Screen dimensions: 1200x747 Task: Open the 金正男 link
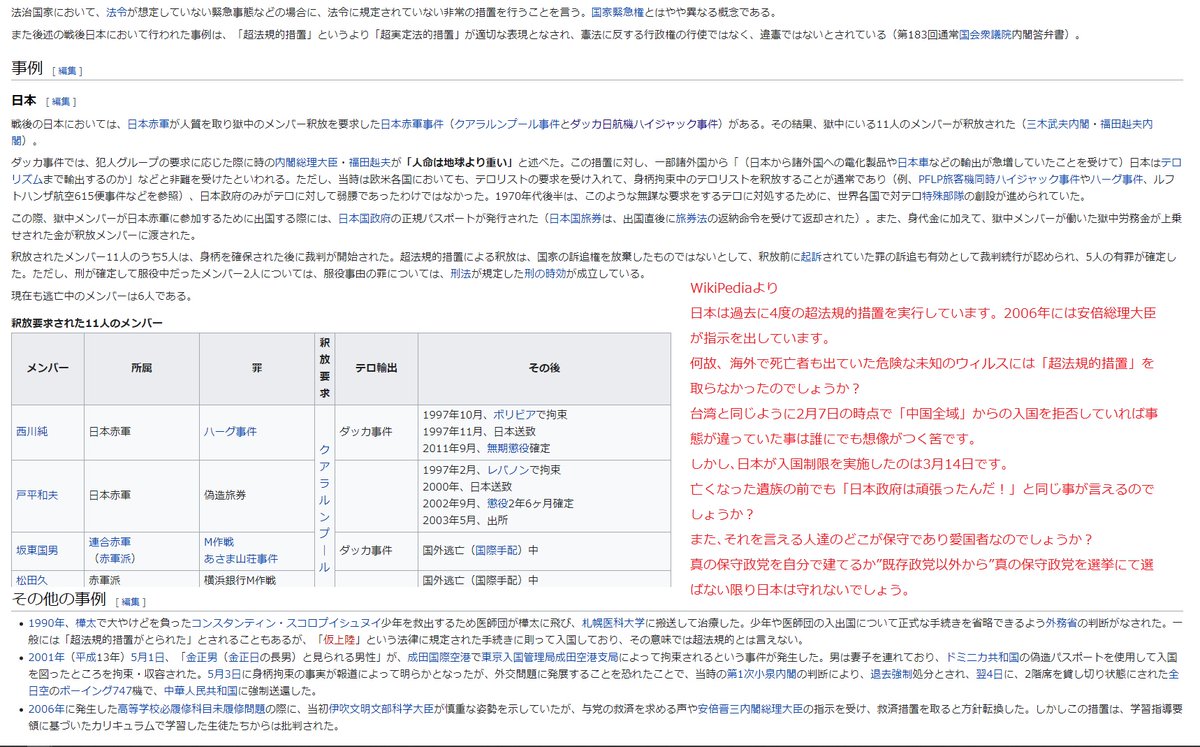[x=204, y=658]
